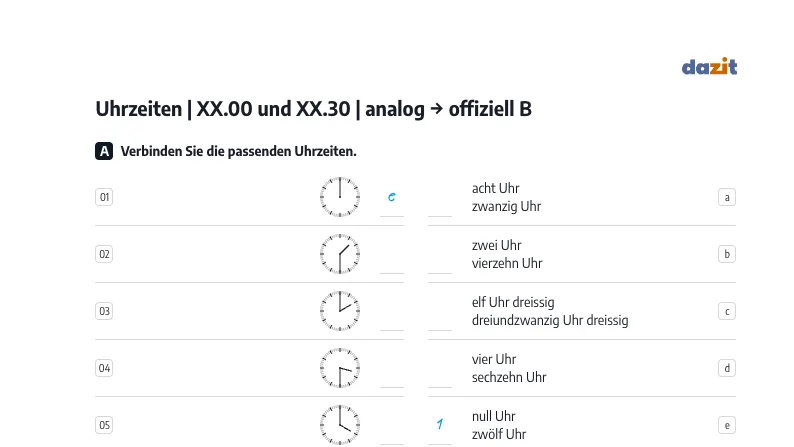Select the row 05 analog clock
This screenshot has width=794, height=447.
(340, 425)
